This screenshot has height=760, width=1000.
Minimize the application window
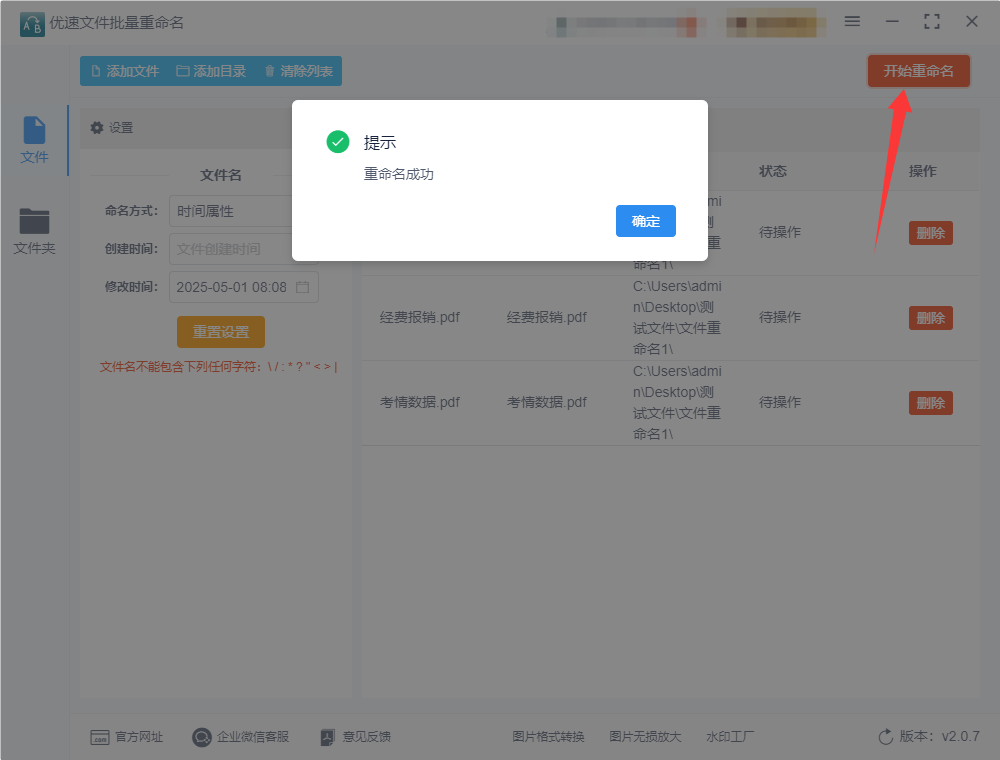(892, 22)
